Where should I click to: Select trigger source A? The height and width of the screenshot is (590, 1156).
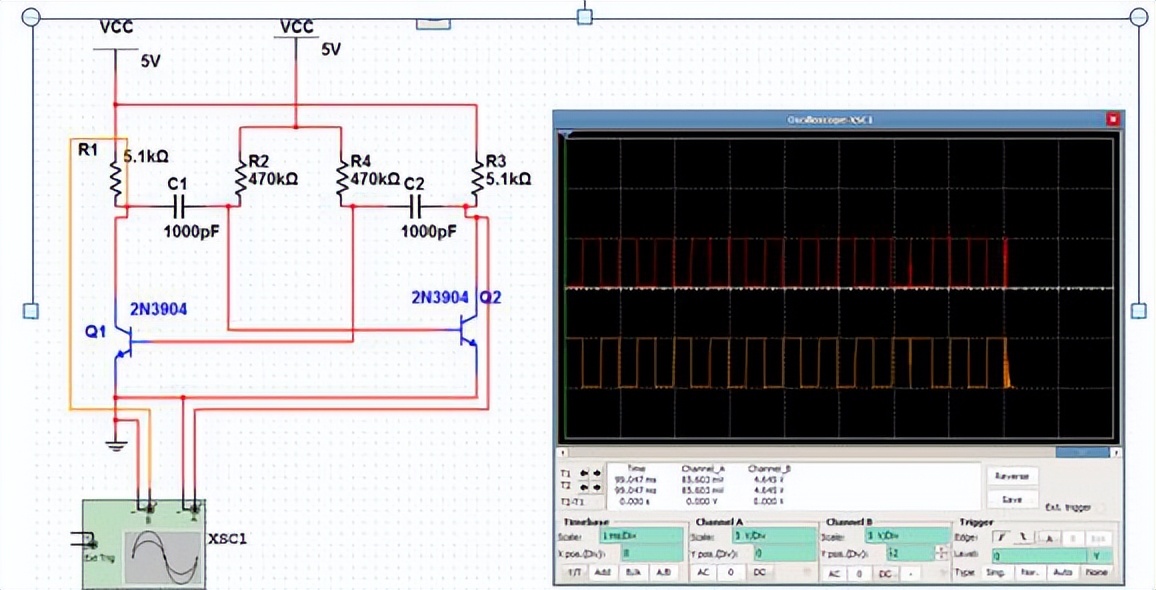(1048, 538)
